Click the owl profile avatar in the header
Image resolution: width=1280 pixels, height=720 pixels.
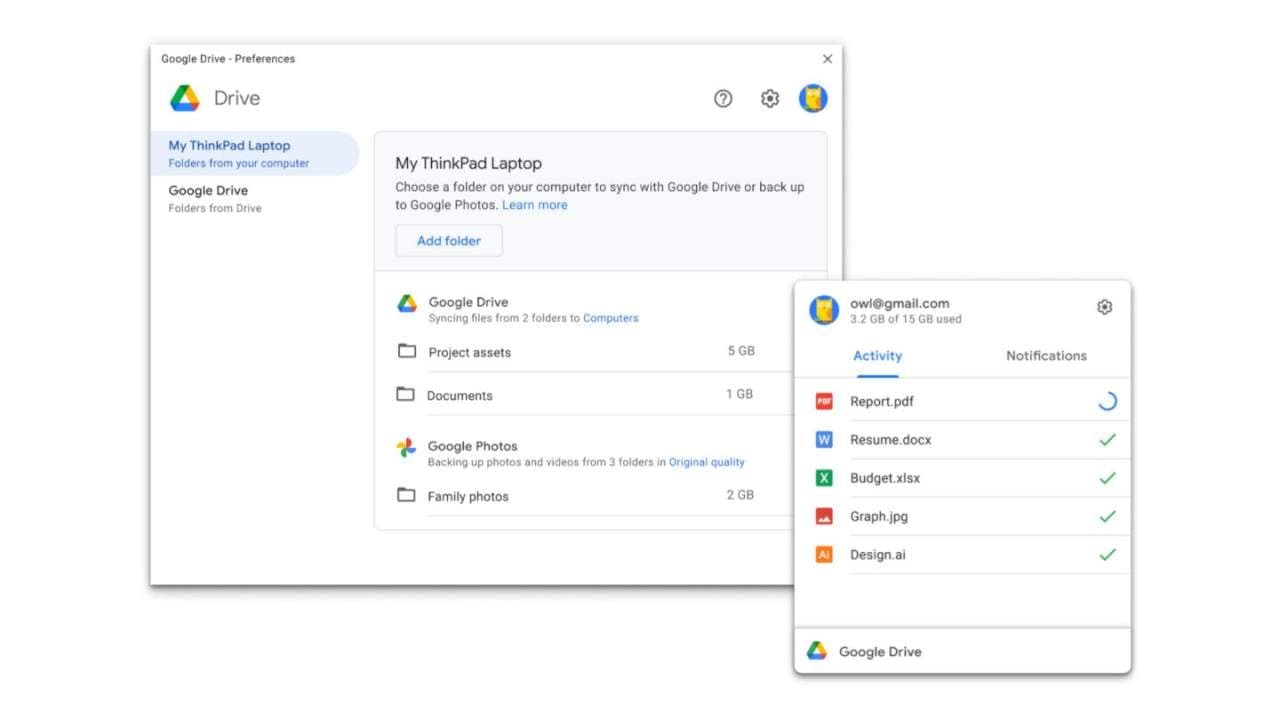coord(813,98)
